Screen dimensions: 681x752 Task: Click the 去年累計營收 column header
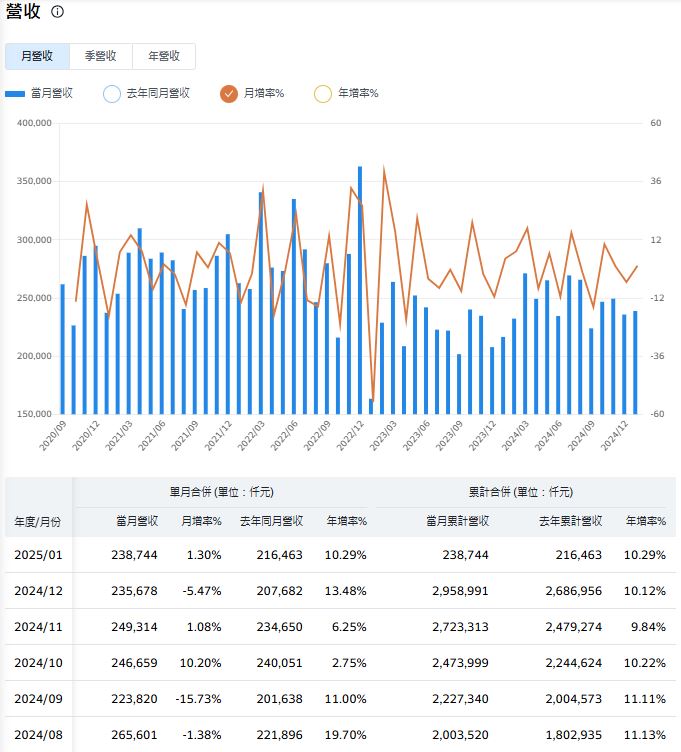pos(571,521)
